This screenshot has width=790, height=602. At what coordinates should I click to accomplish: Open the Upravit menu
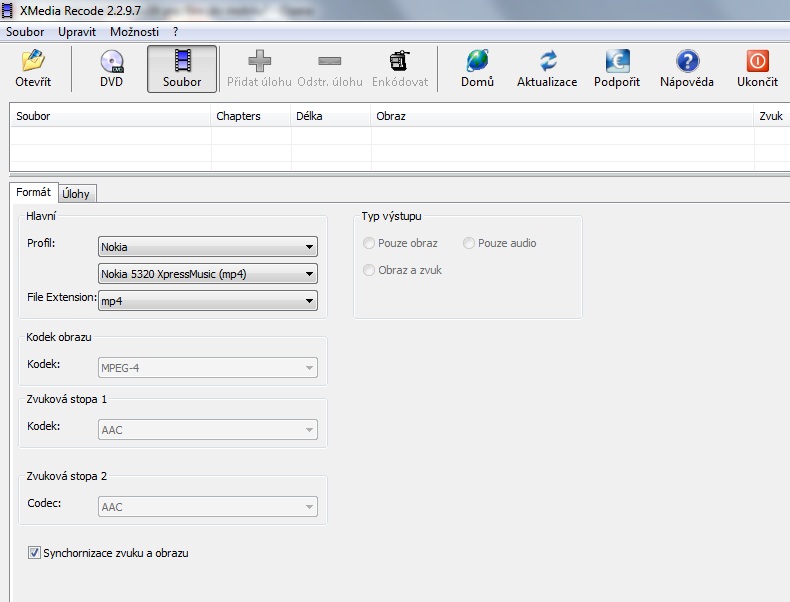[77, 32]
